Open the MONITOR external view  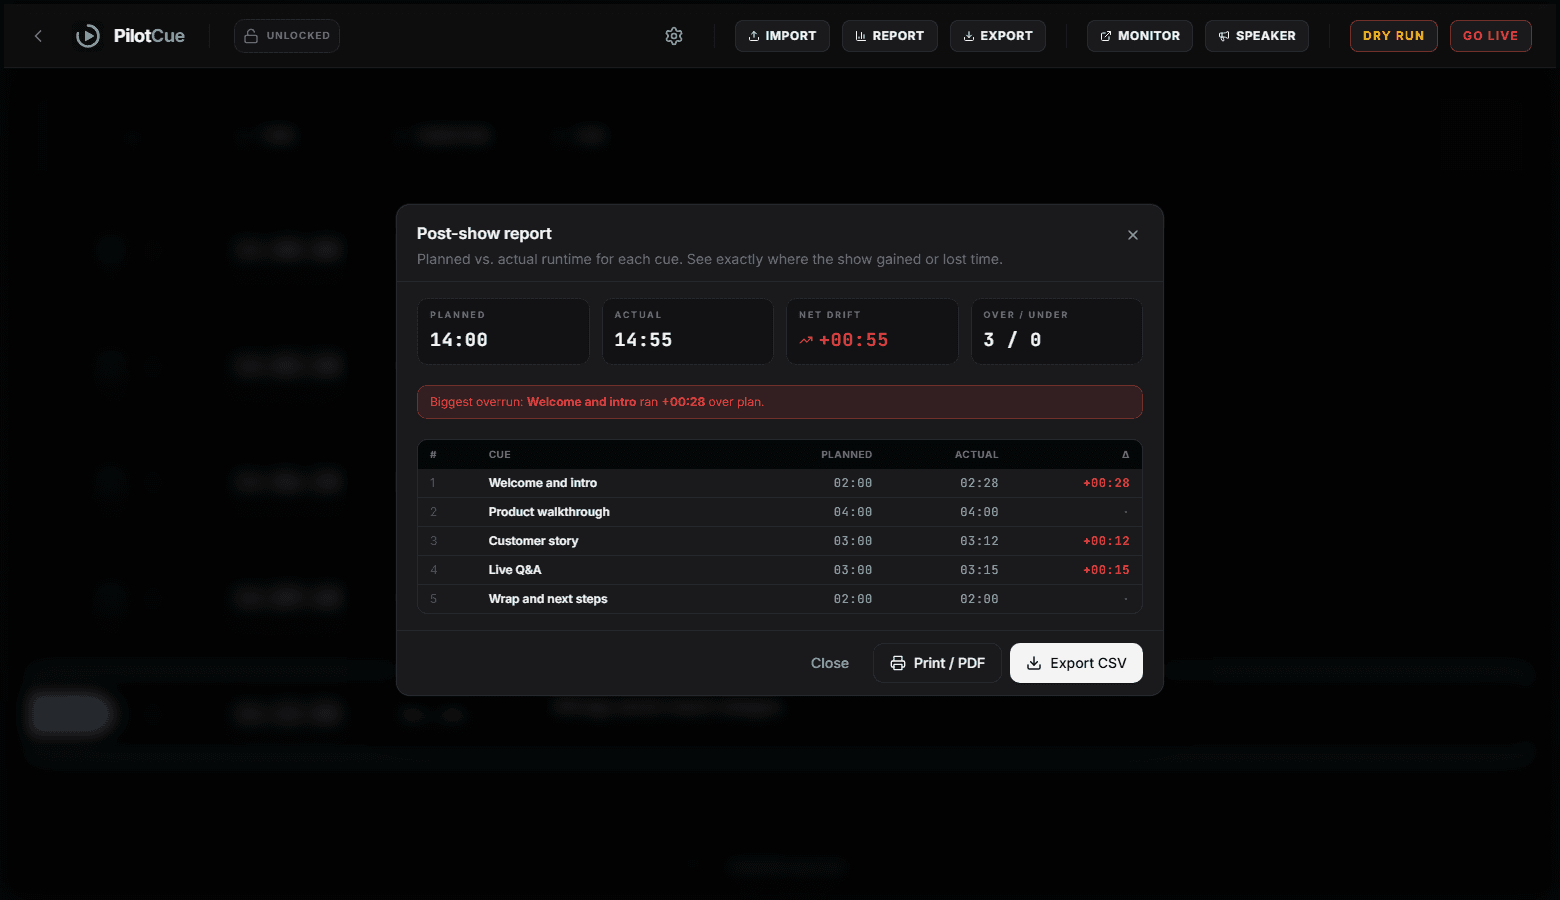coord(1140,36)
